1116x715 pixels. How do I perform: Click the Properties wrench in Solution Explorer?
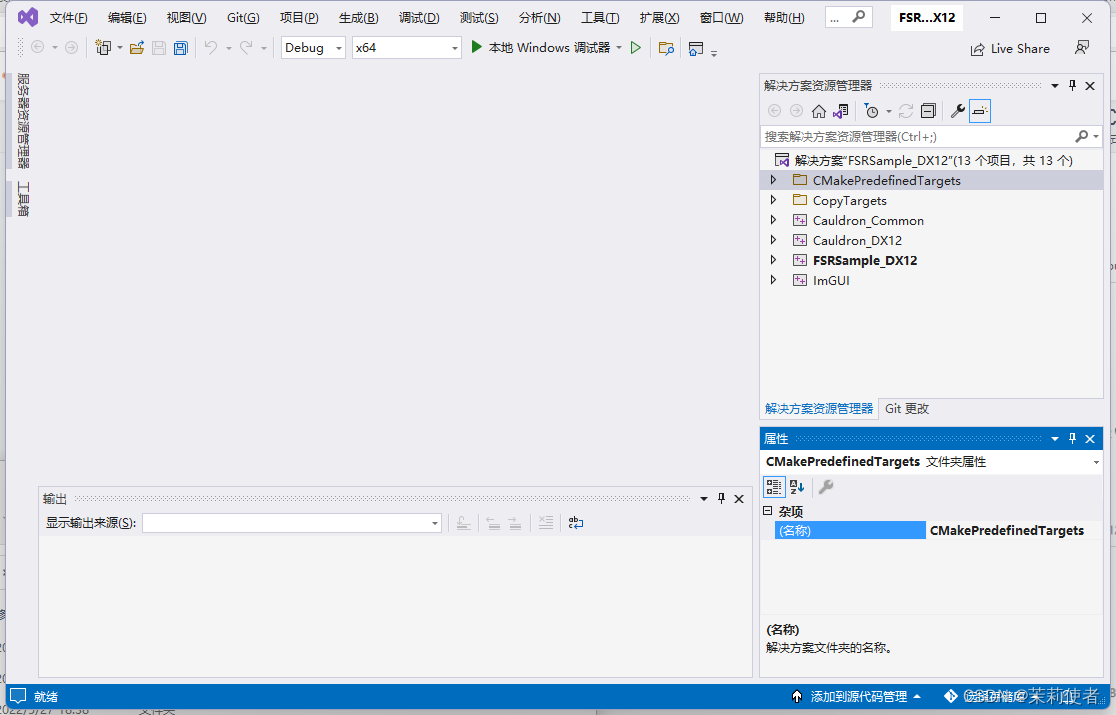(958, 111)
